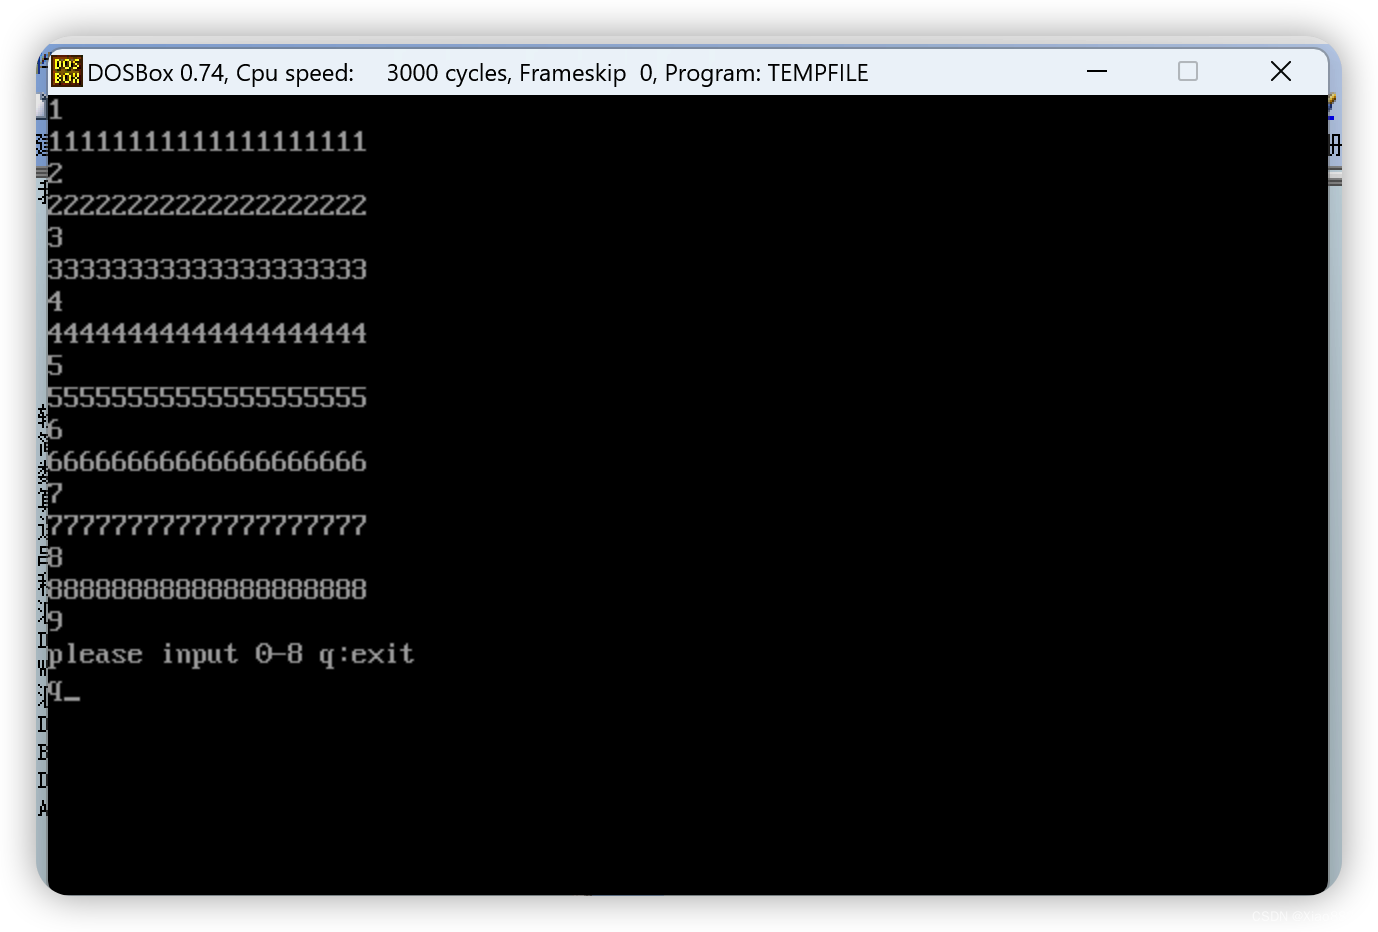The height and width of the screenshot is (932, 1378).
Task: Click the row of 3s output line
Action: pyautogui.click(x=207, y=270)
